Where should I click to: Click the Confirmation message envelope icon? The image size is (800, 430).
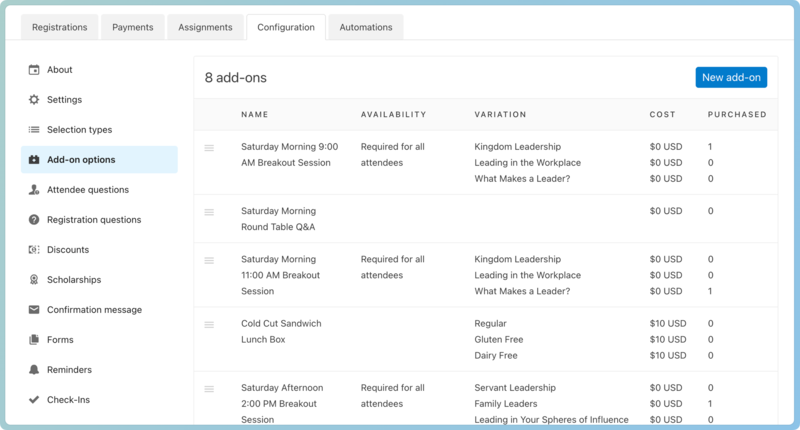(34, 310)
